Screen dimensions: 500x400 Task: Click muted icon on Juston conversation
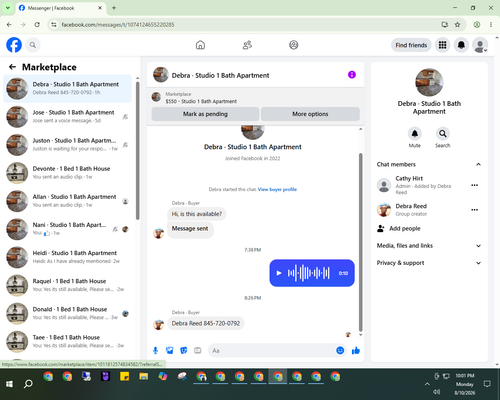click(x=125, y=145)
